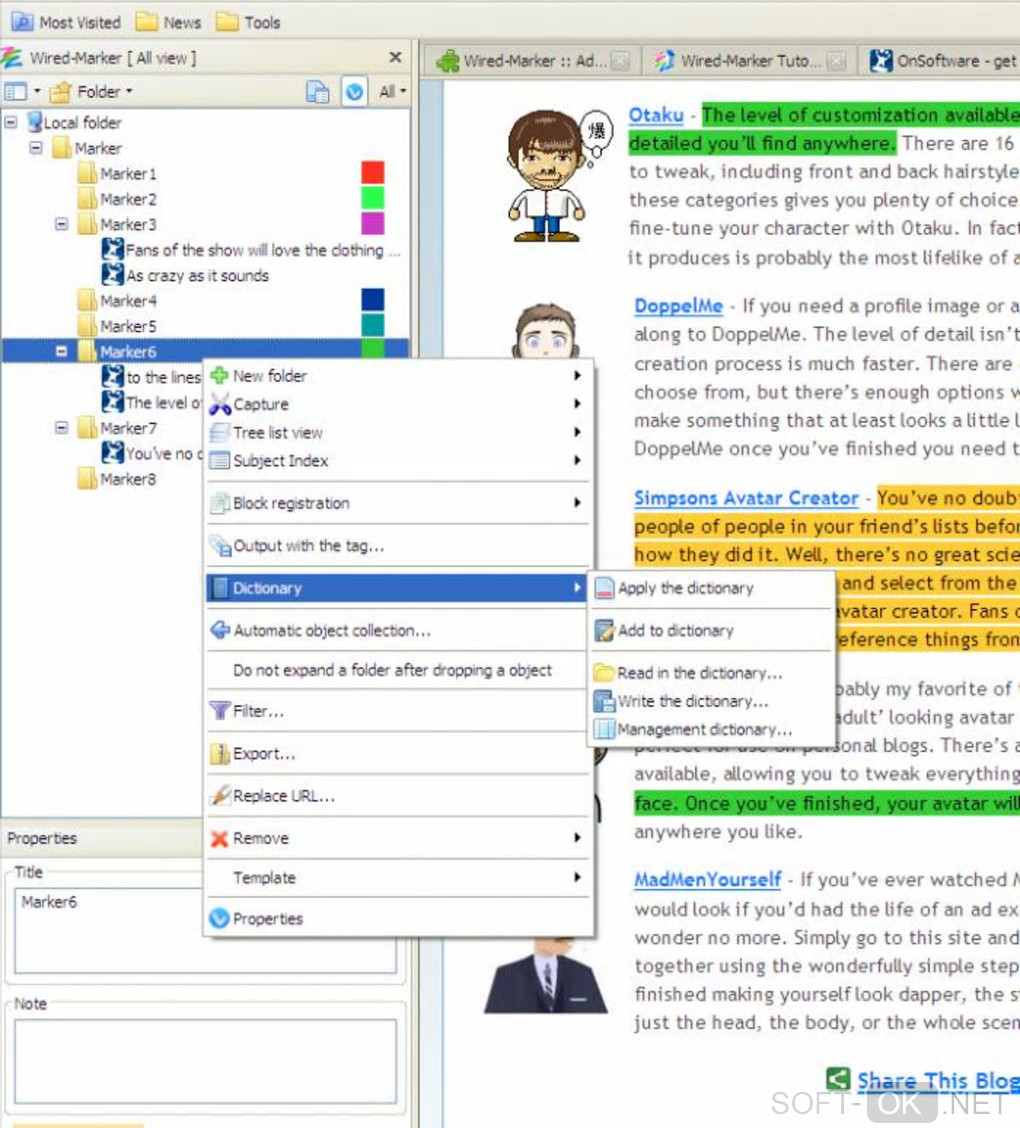
Task: Choose Write the dictionary
Action: coord(711,701)
